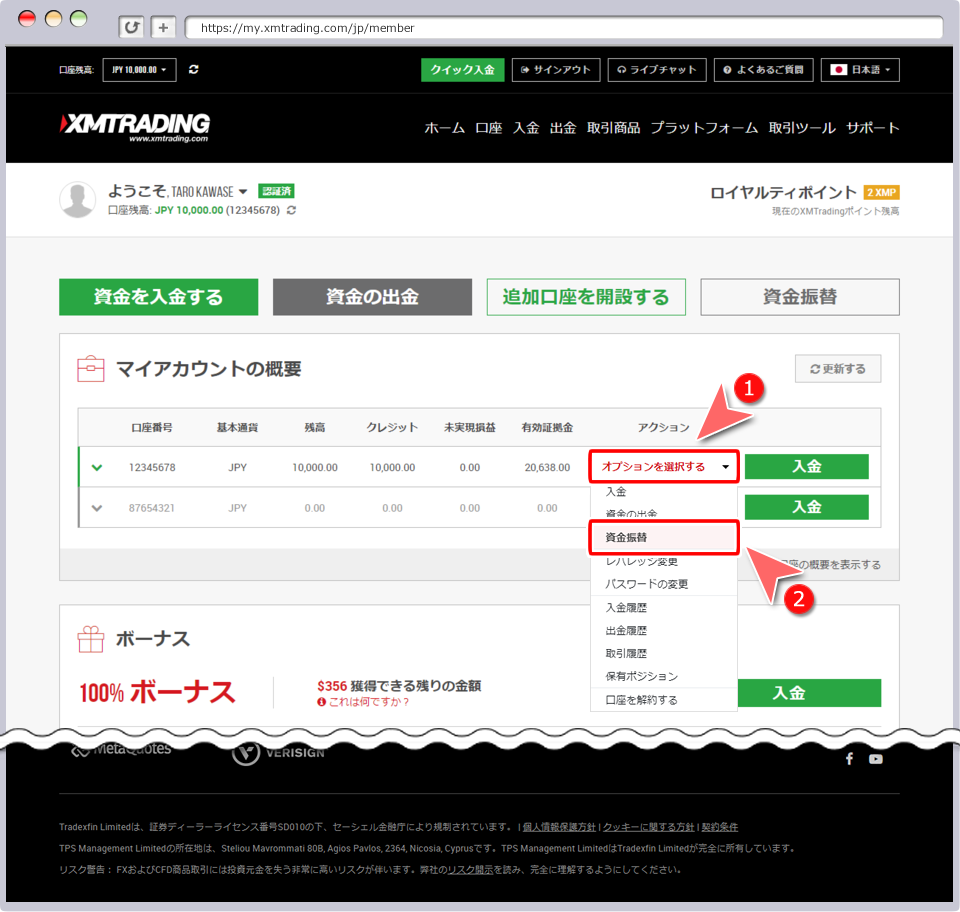The image size is (960, 912).
Task: Open the Facebook icon in footer
Action: (x=849, y=759)
